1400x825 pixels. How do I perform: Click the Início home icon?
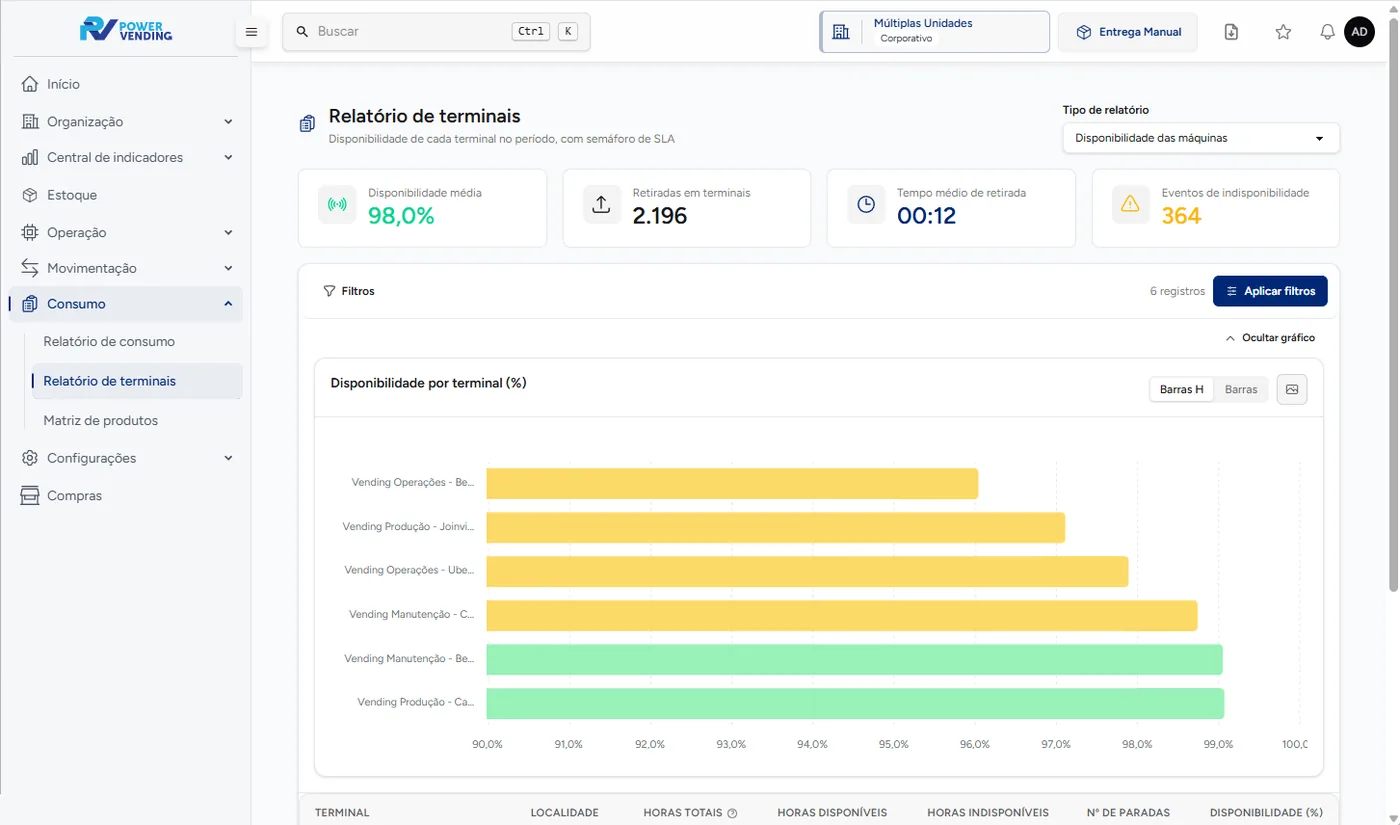pos(30,84)
